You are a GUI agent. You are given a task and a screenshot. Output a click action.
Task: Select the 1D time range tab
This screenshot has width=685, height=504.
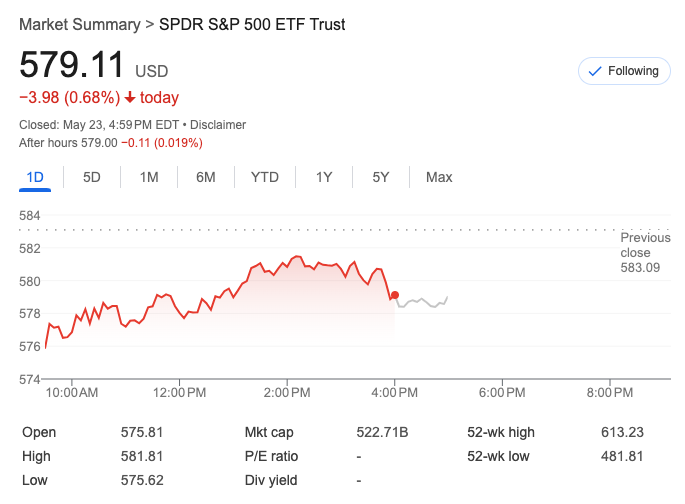[35, 177]
